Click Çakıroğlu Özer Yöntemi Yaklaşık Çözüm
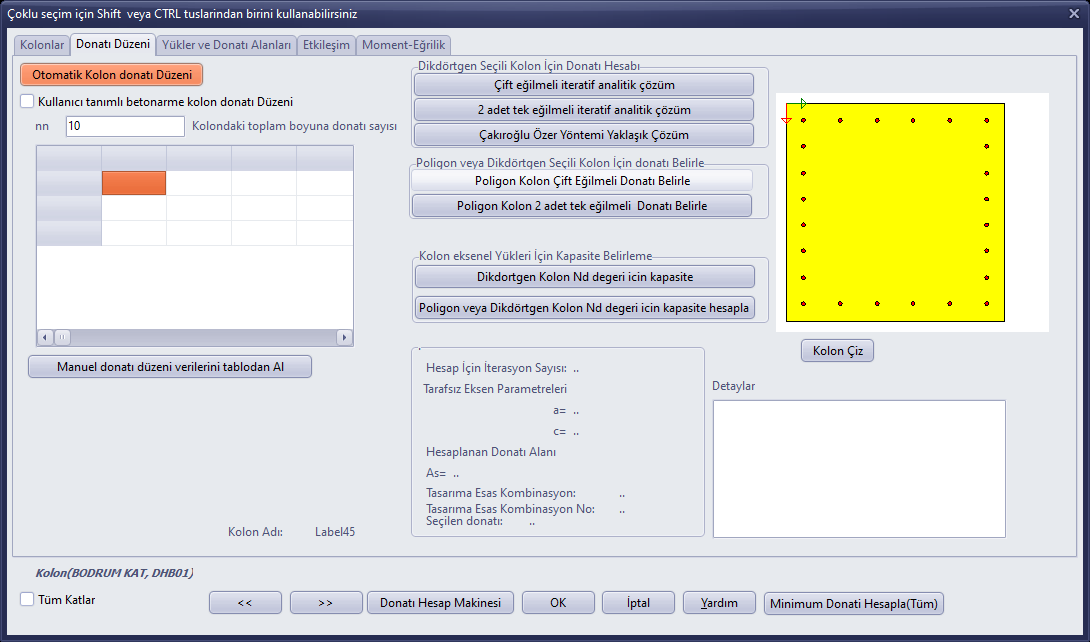Viewport: 1090px width, 642px height. tap(584, 135)
